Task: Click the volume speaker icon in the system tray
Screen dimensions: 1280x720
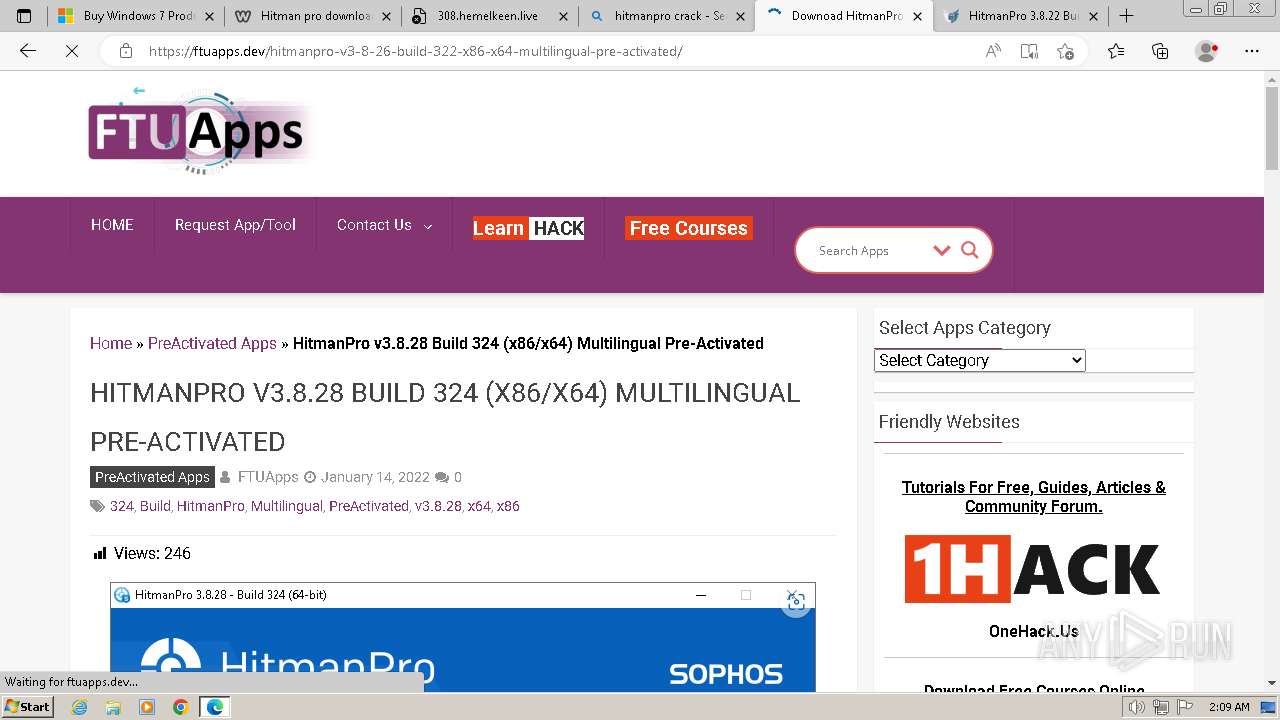Action: (x=1137, y=707)
